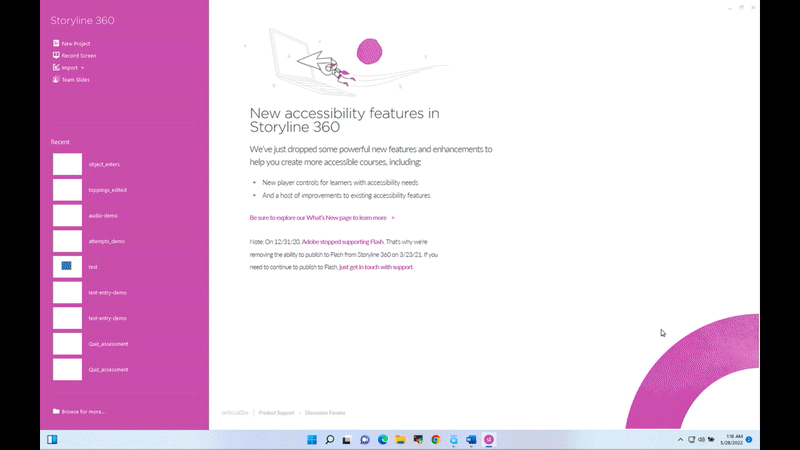Click the volume speaker tray icon
This screenshot has height=450, width=800.
701,439
